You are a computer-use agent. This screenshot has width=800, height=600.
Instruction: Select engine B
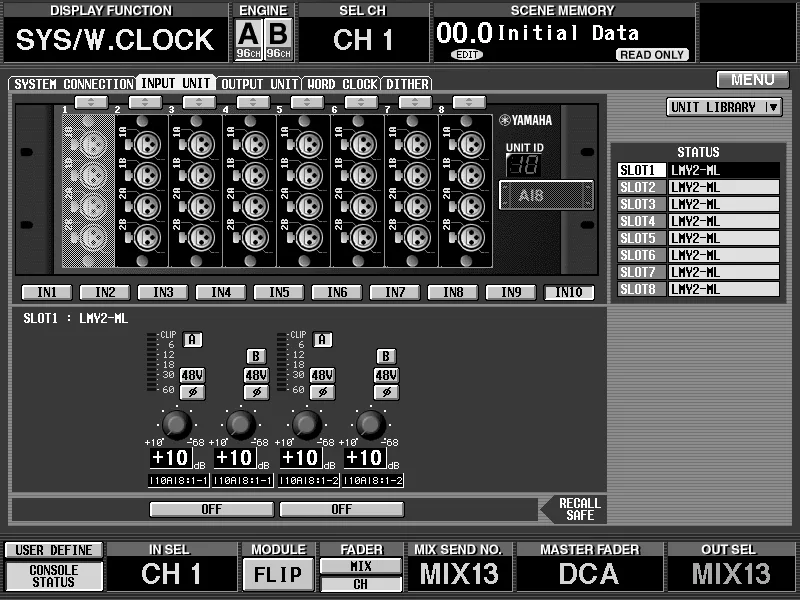[279, 39]
